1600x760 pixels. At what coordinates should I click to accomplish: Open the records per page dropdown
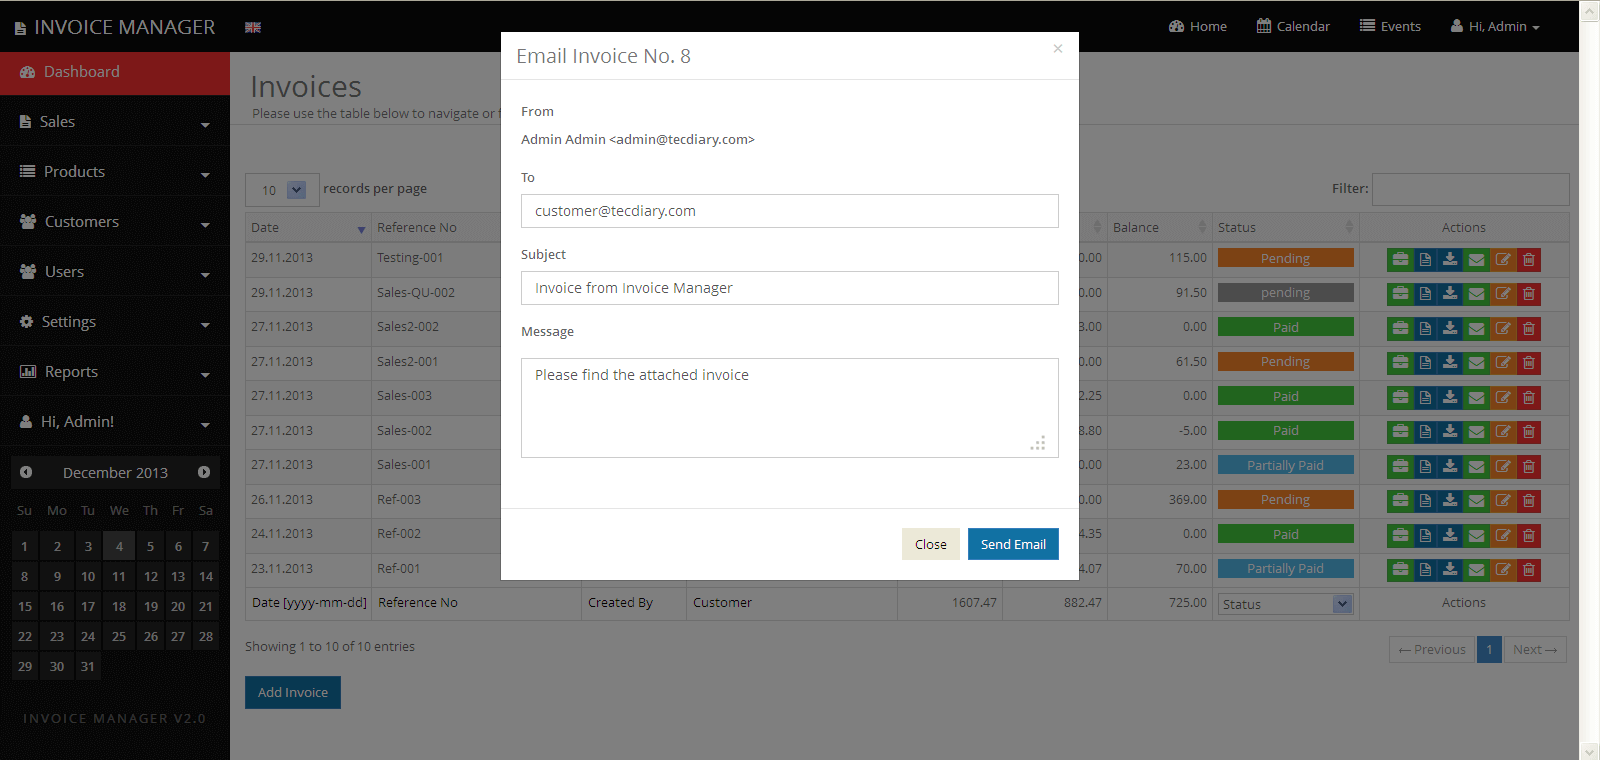click(x=282, y=190)
